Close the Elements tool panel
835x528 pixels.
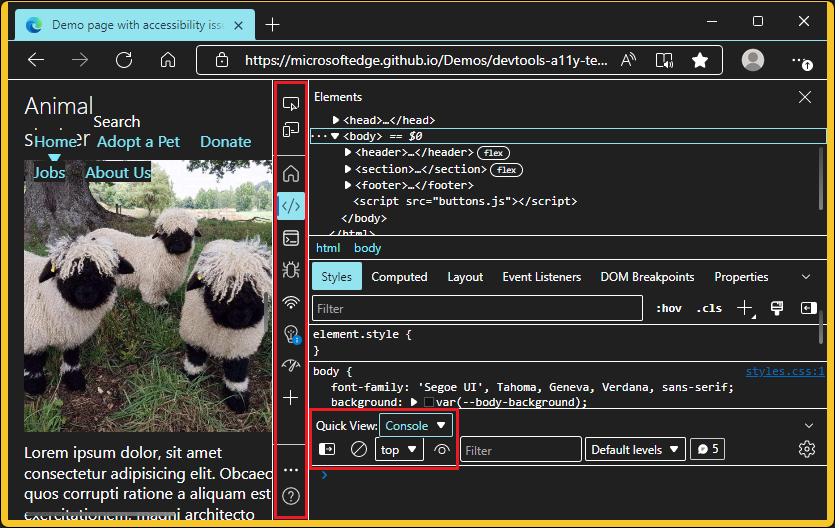tap(805, 97)
